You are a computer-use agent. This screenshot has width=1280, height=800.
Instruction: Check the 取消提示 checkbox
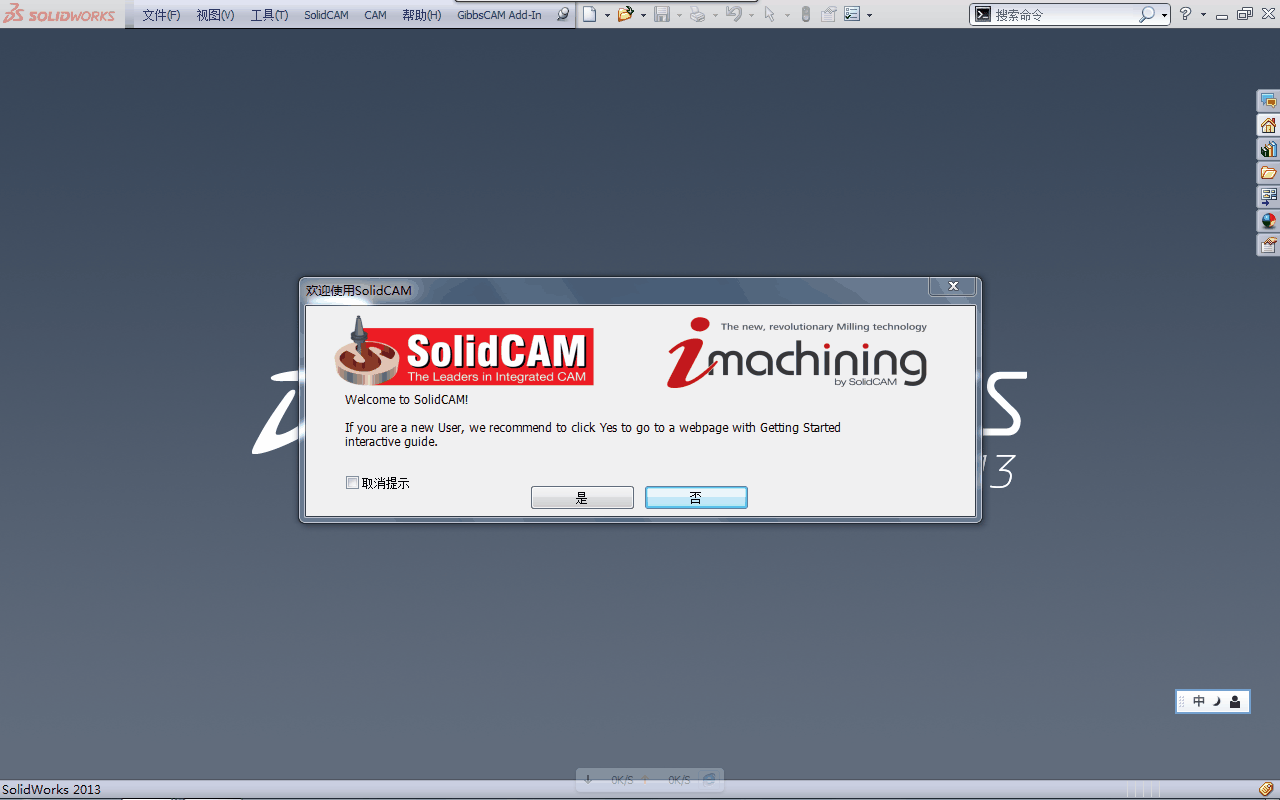pyautogui.click(x=352, y=483)
